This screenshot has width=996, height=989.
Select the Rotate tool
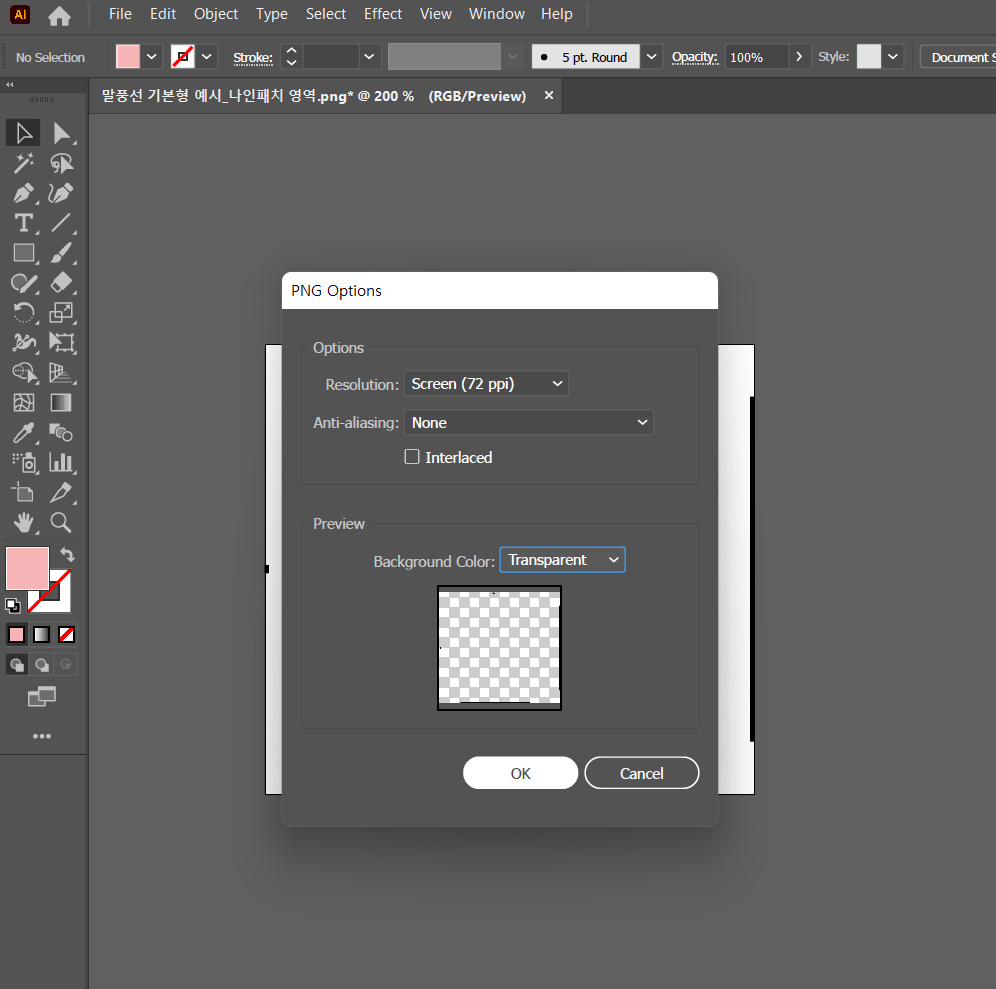point(24,313)
